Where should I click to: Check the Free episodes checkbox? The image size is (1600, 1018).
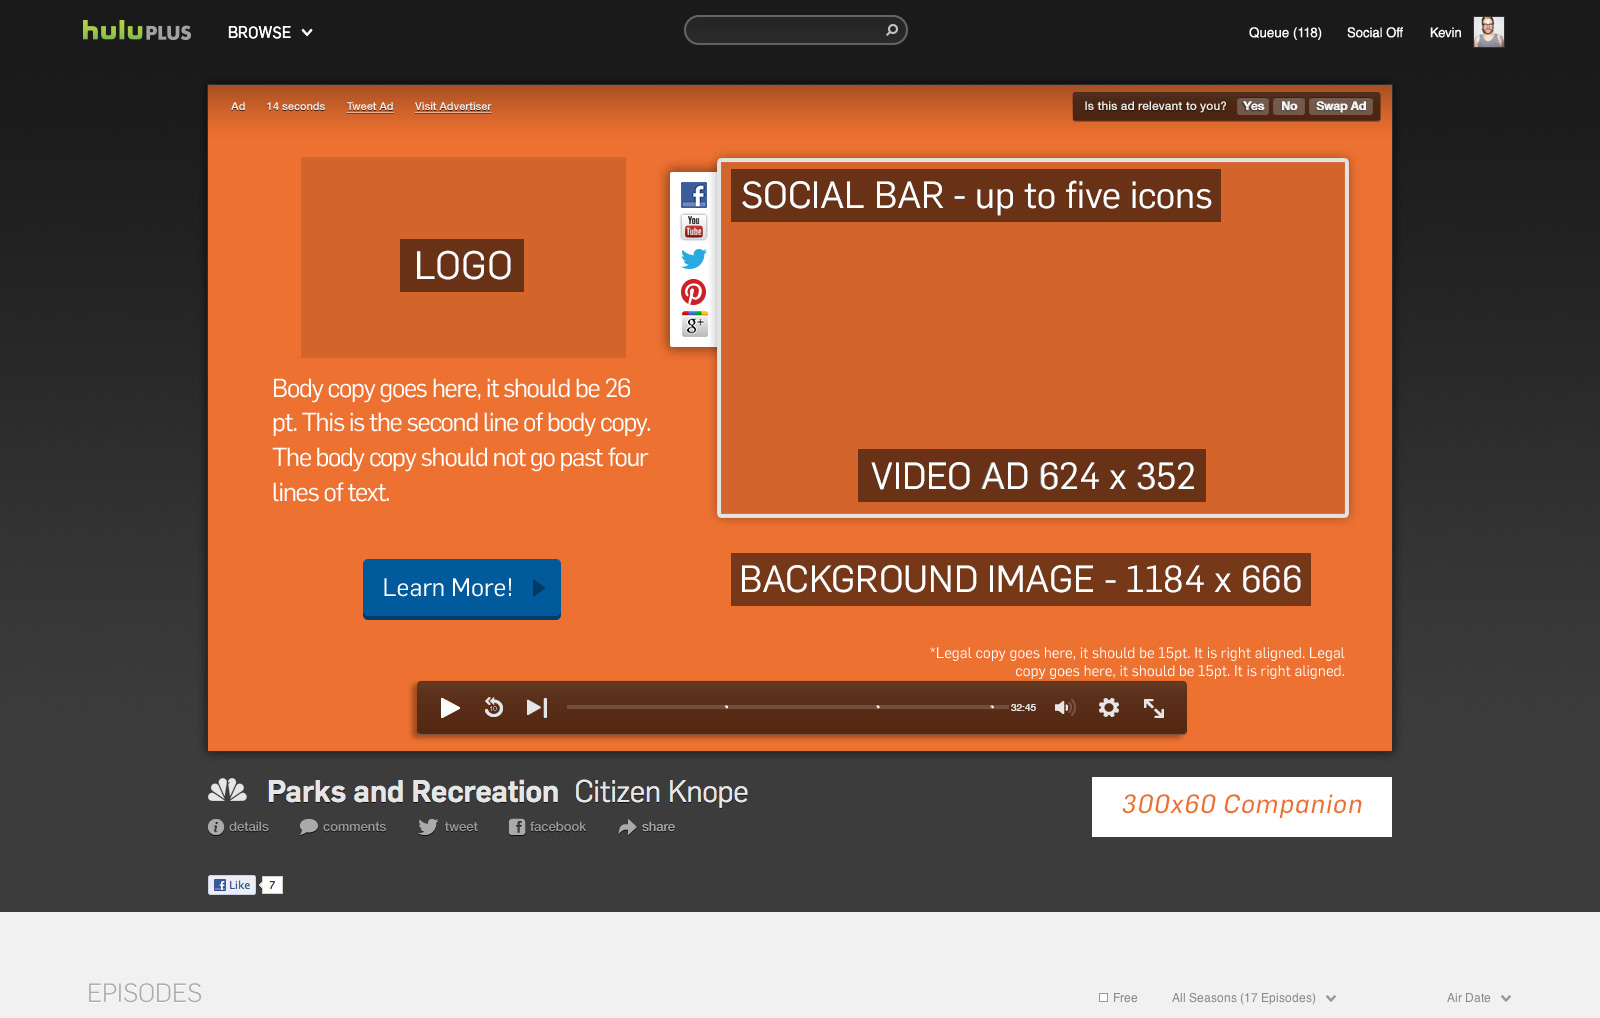pos(1104,998)
